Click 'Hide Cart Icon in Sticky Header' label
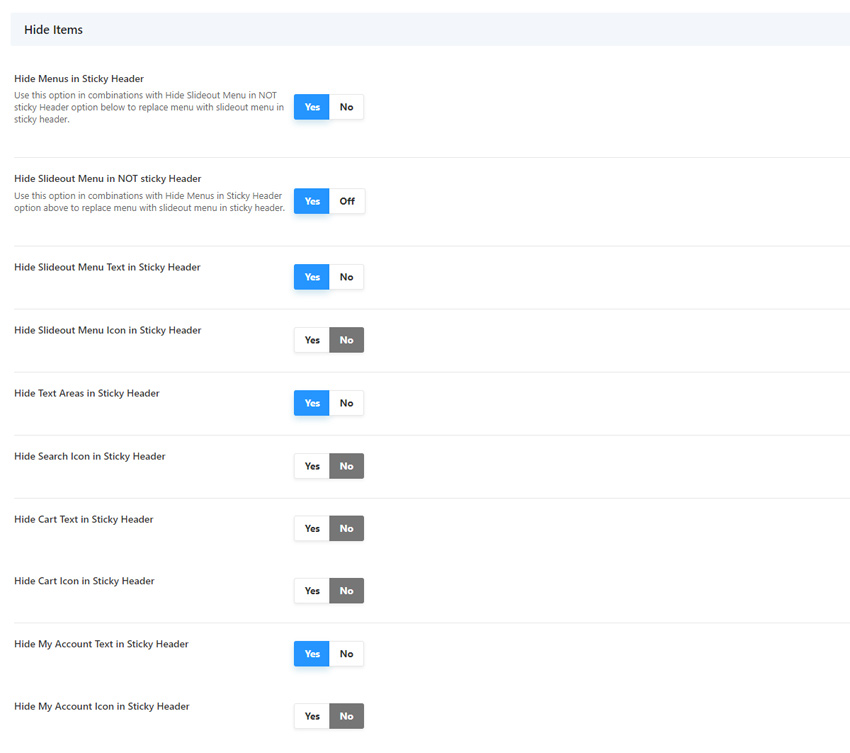850x753 pixels. 84,581
